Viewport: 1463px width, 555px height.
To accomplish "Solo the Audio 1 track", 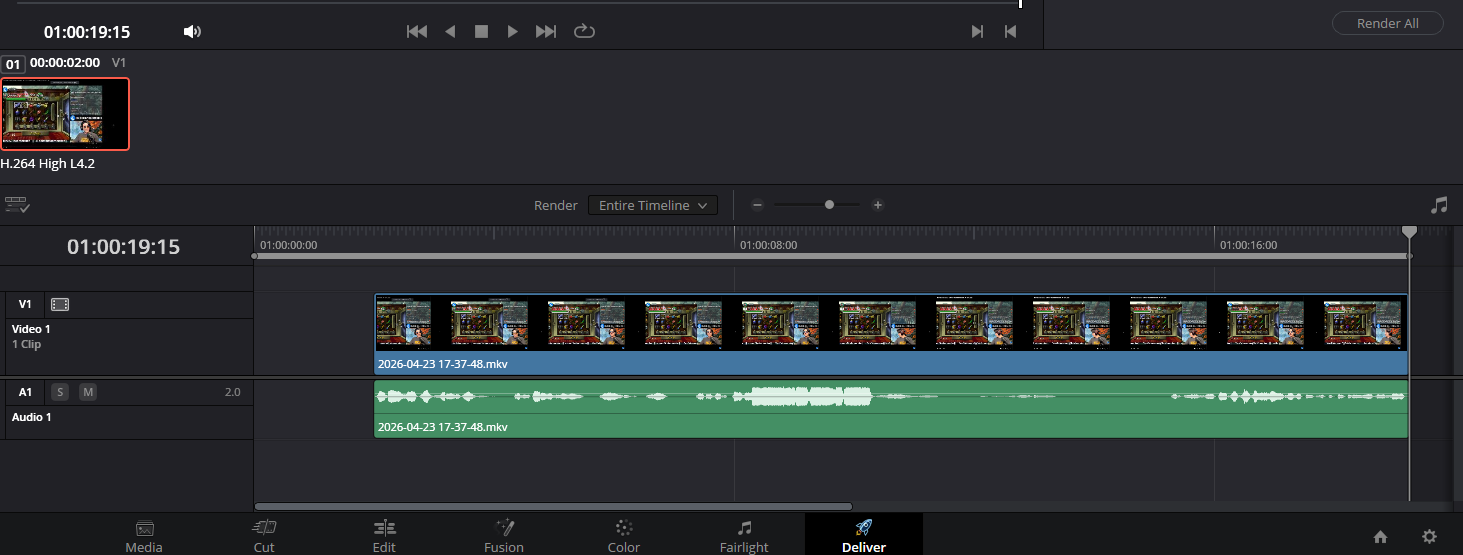I will (x=60, y=392).
